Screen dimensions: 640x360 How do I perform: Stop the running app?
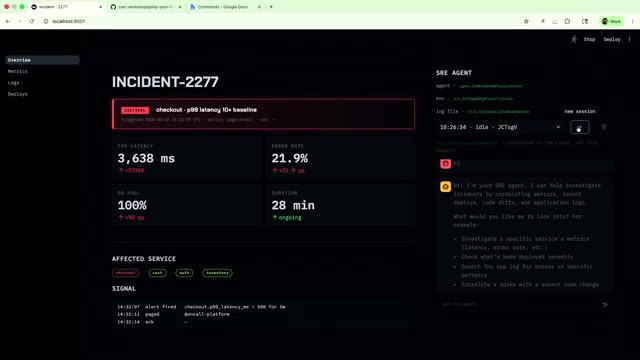(589, 39)
